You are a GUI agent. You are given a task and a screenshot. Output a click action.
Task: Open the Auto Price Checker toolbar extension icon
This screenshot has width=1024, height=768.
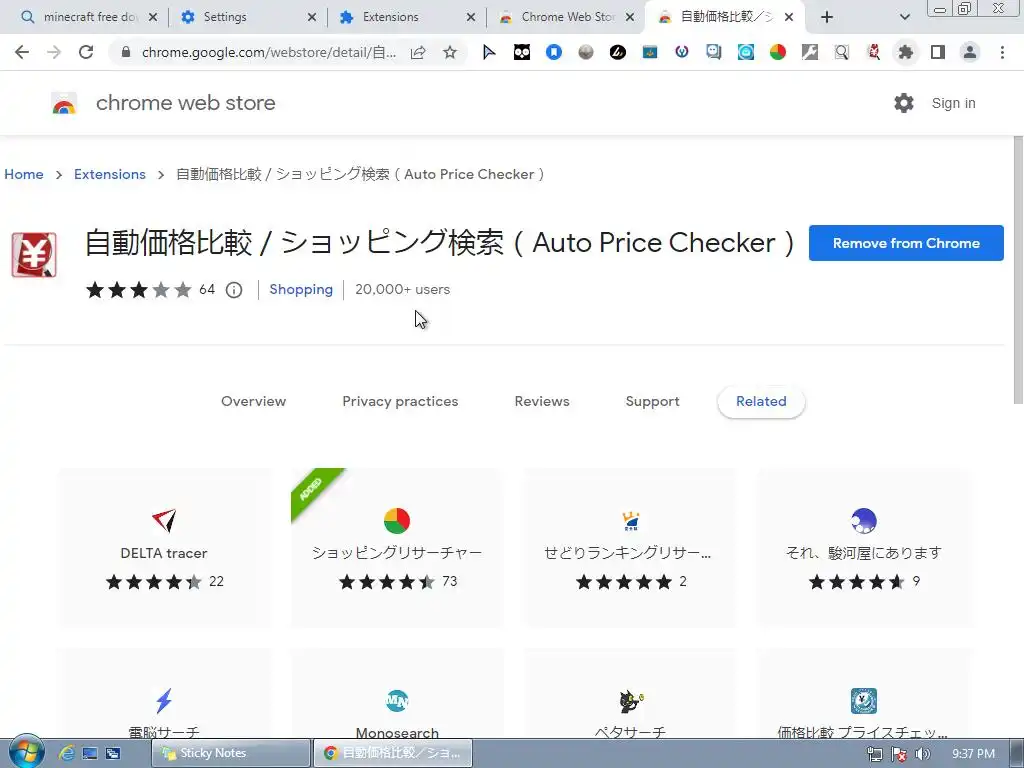(x=874, y=52)
